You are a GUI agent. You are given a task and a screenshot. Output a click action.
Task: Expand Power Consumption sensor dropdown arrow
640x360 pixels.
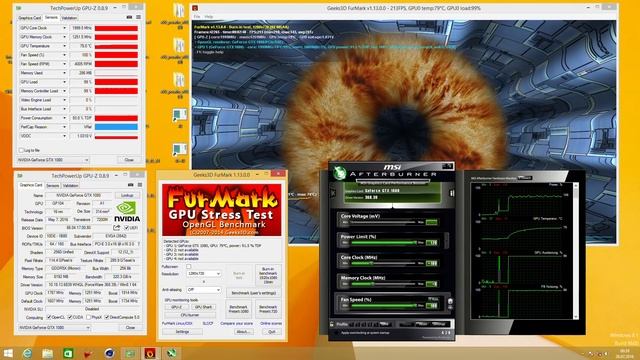pos(64,118)
